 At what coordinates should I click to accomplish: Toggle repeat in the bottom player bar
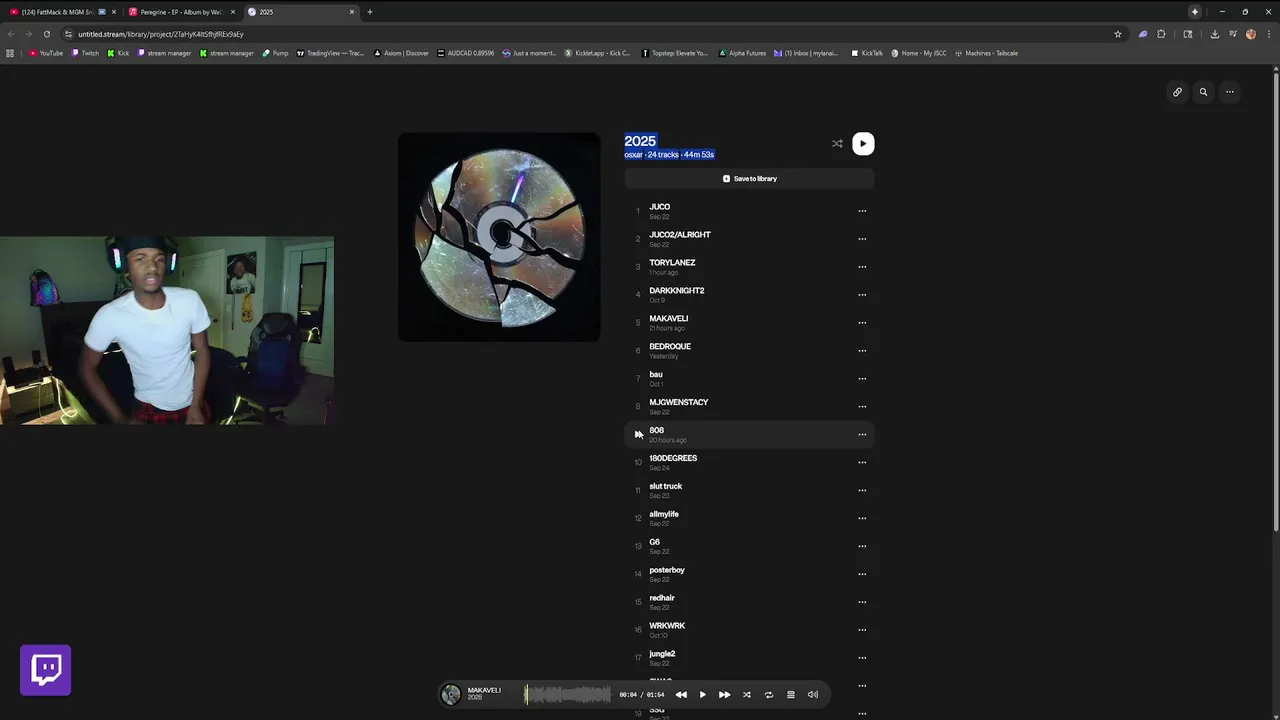768,695
